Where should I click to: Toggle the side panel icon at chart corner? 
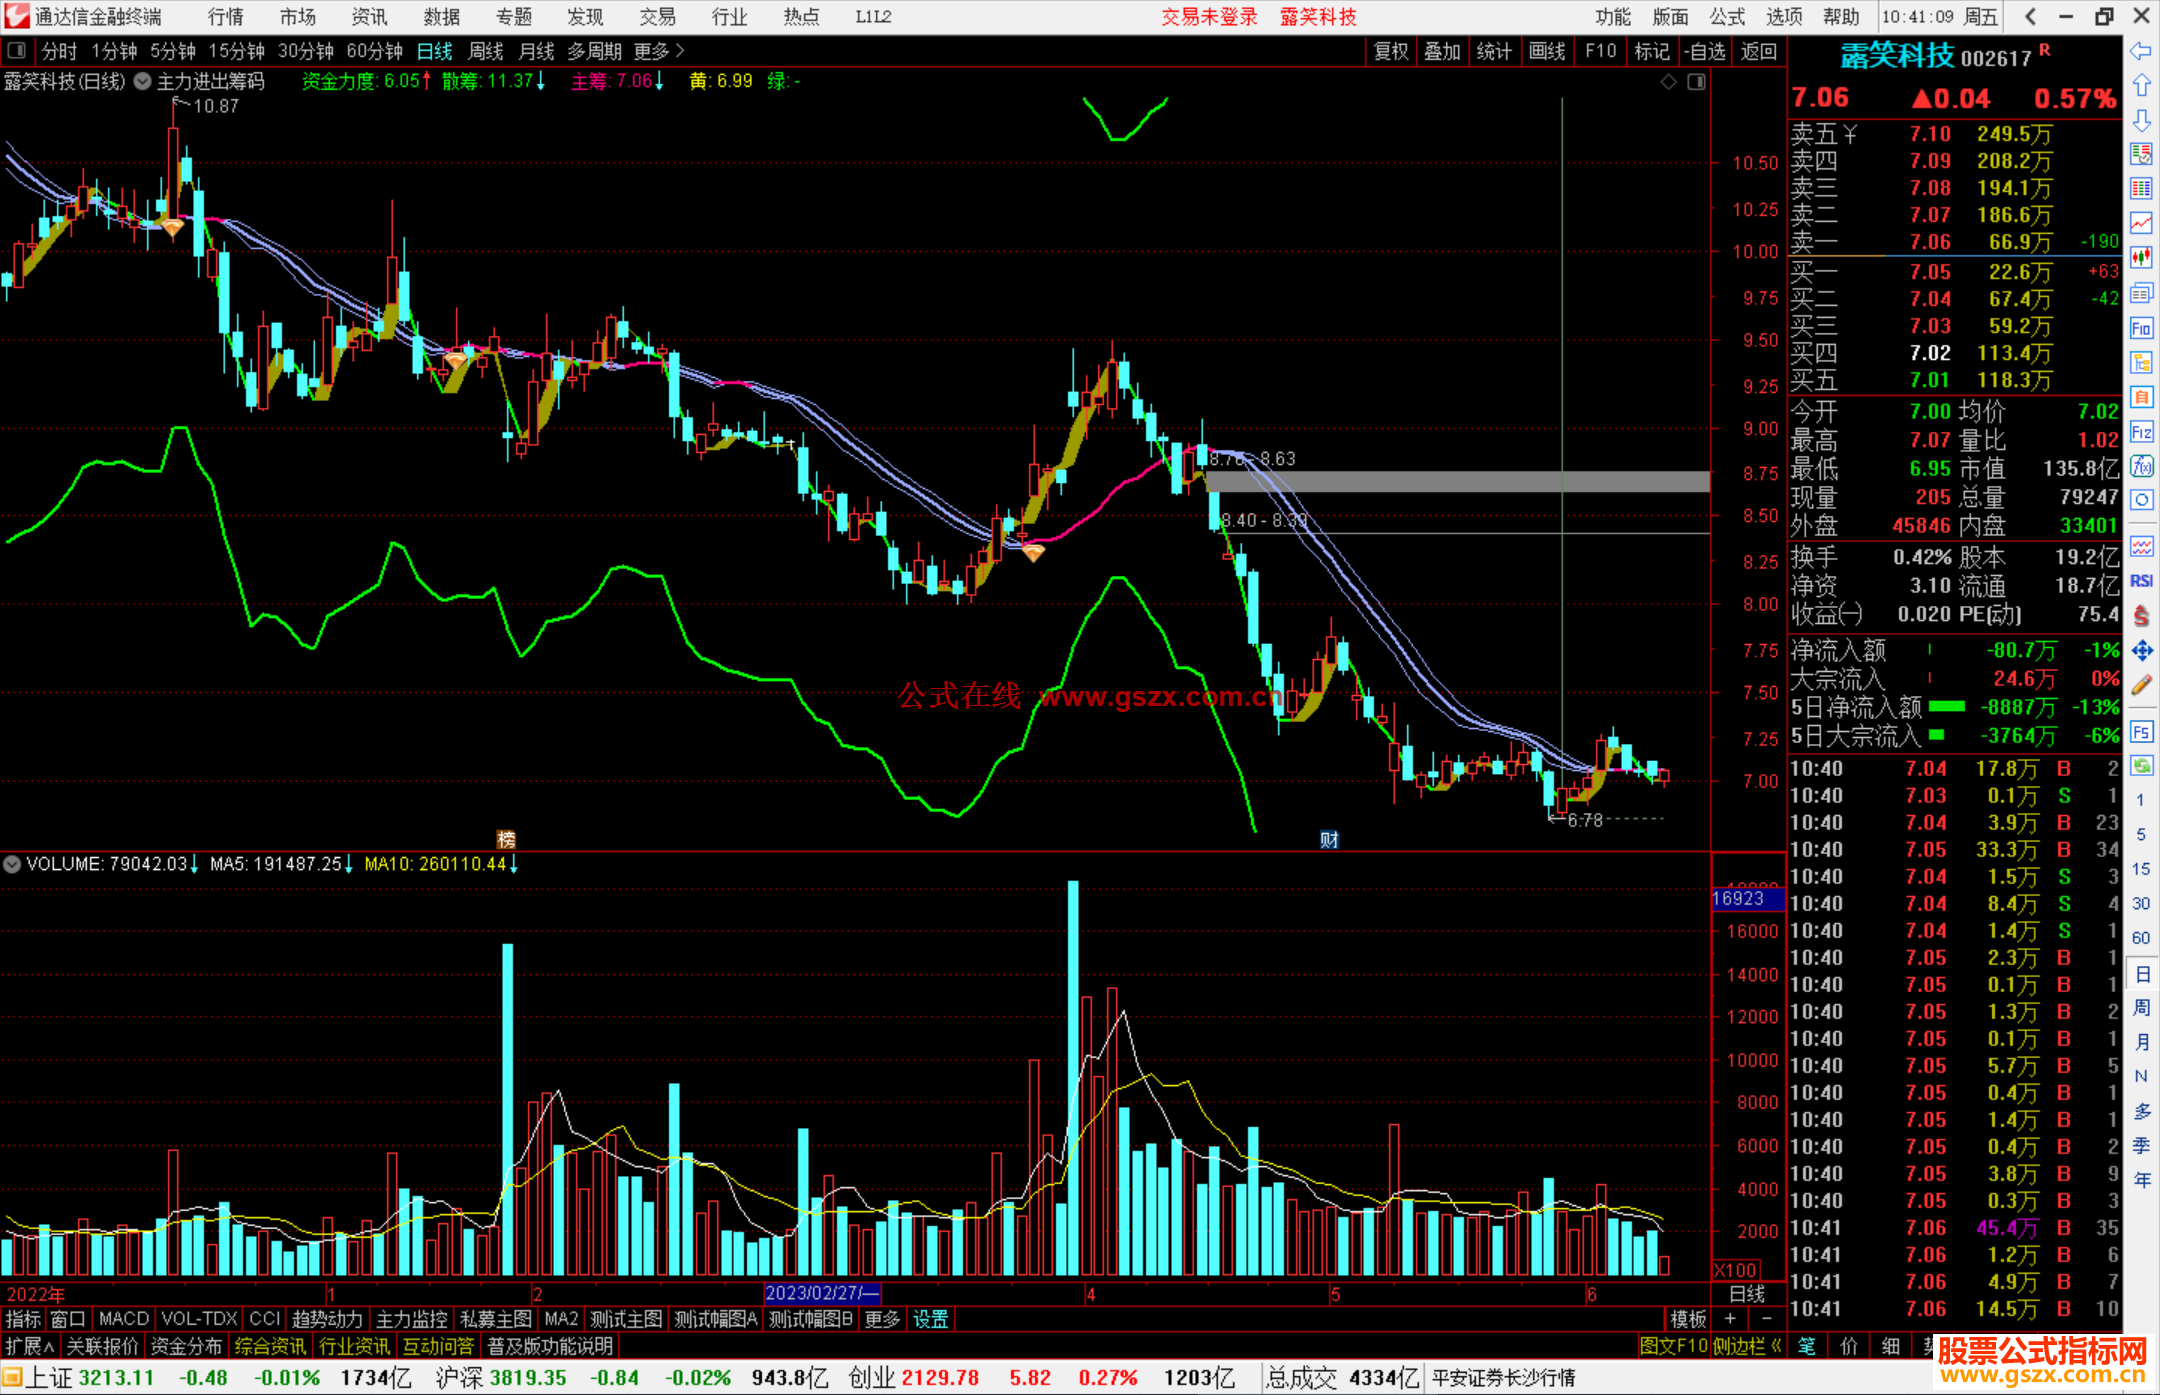pos(1697,82)
